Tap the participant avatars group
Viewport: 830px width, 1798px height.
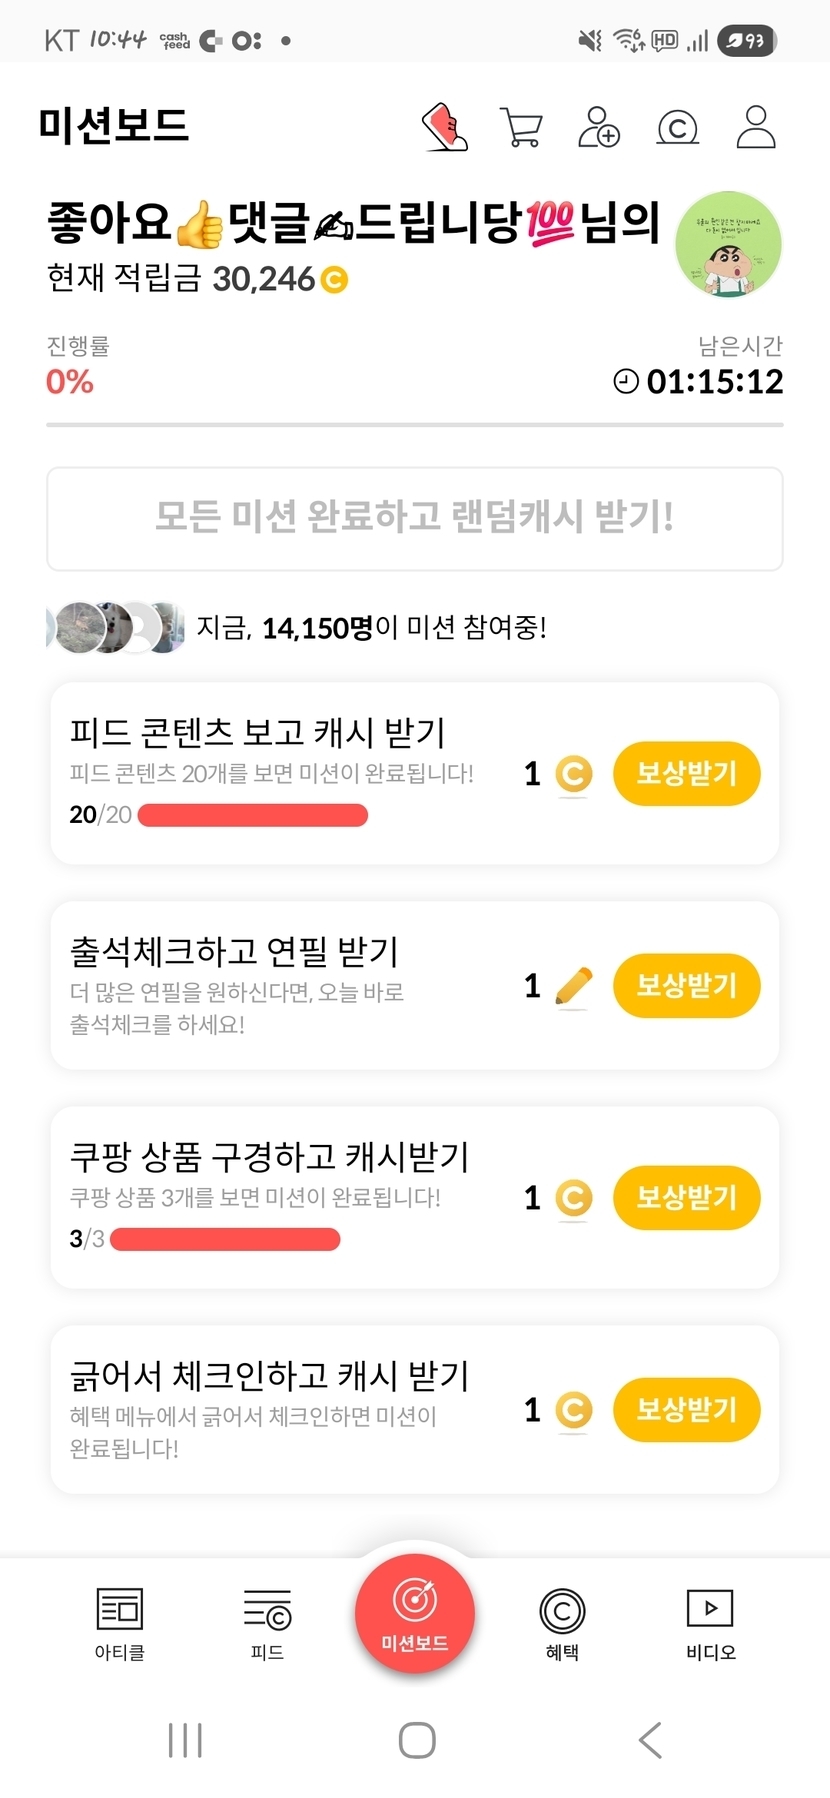pos(116,628)
